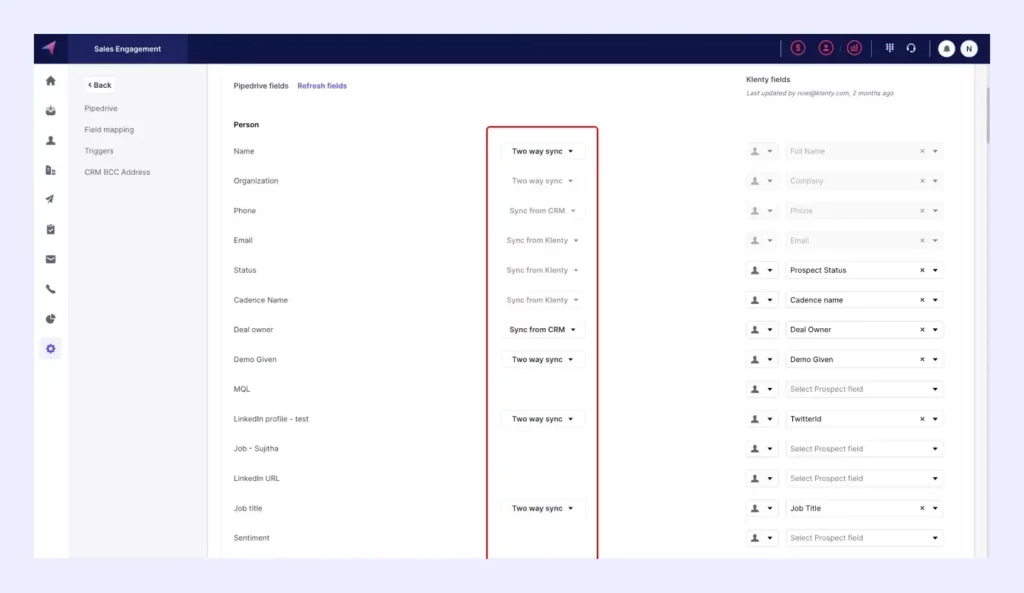Open the inbox download icon in sidebar
The width and height of the screenshot is (1024, 593).
50,110
